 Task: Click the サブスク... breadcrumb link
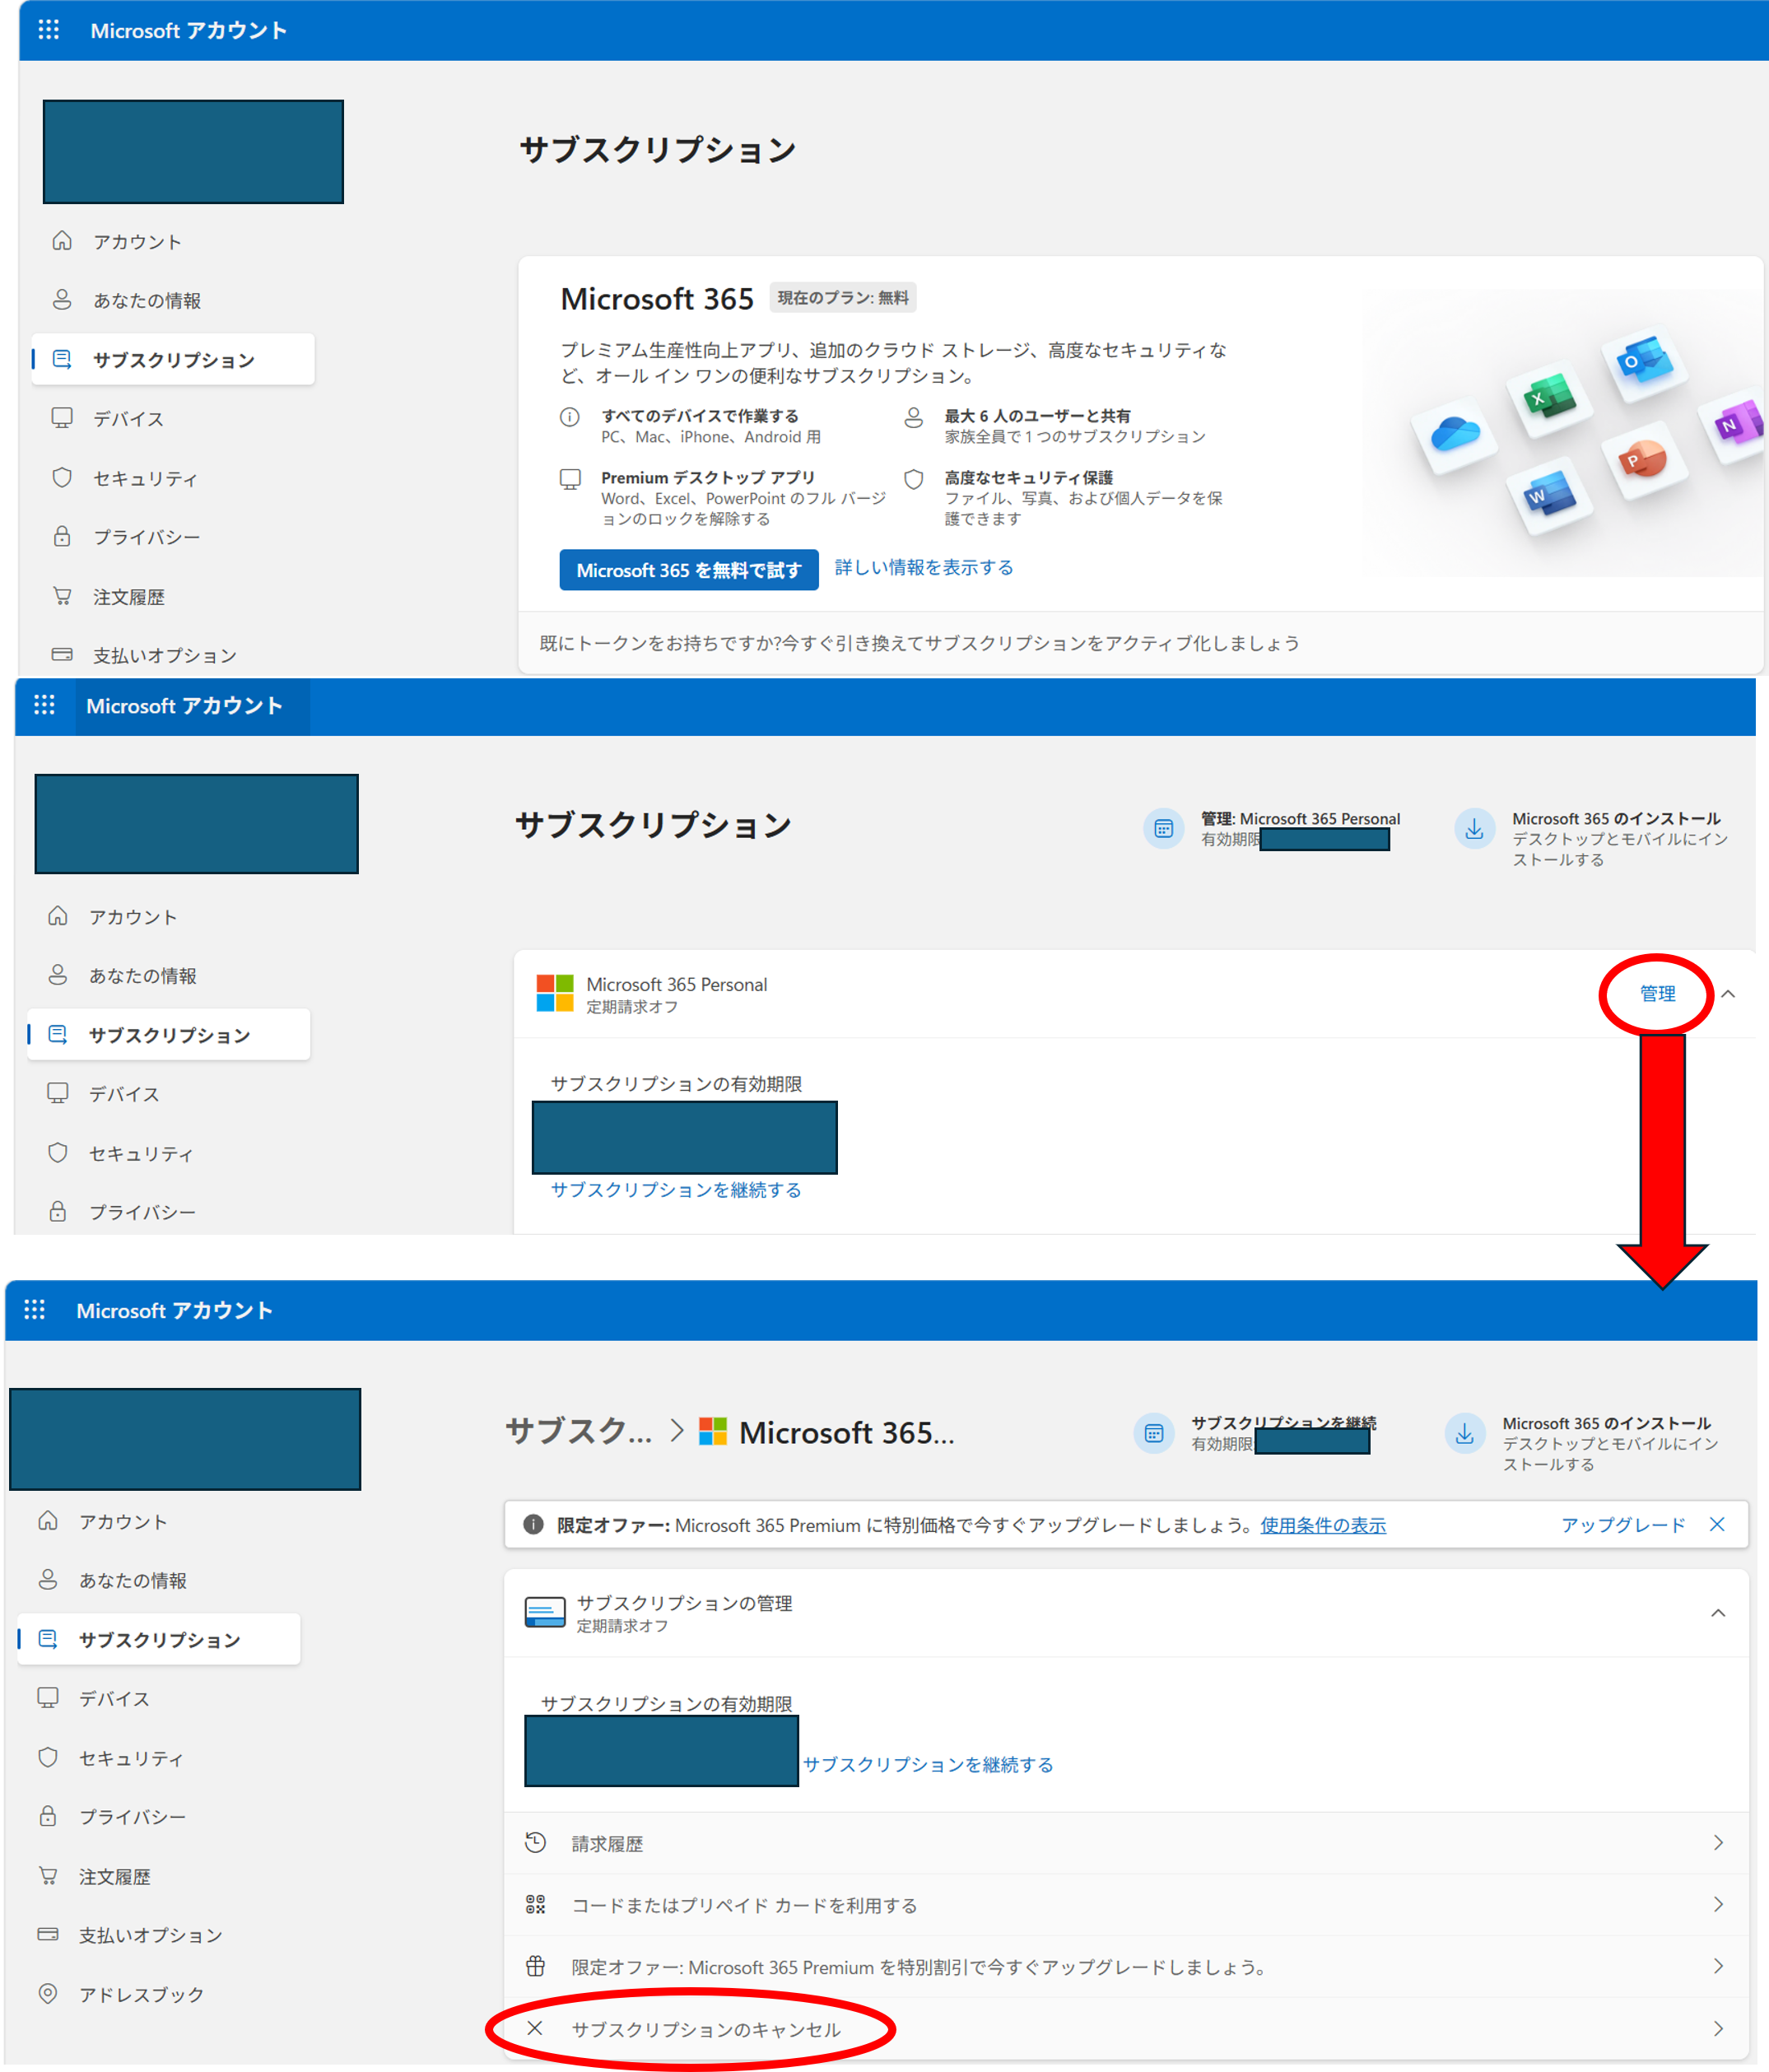(x=579, y=1431)
